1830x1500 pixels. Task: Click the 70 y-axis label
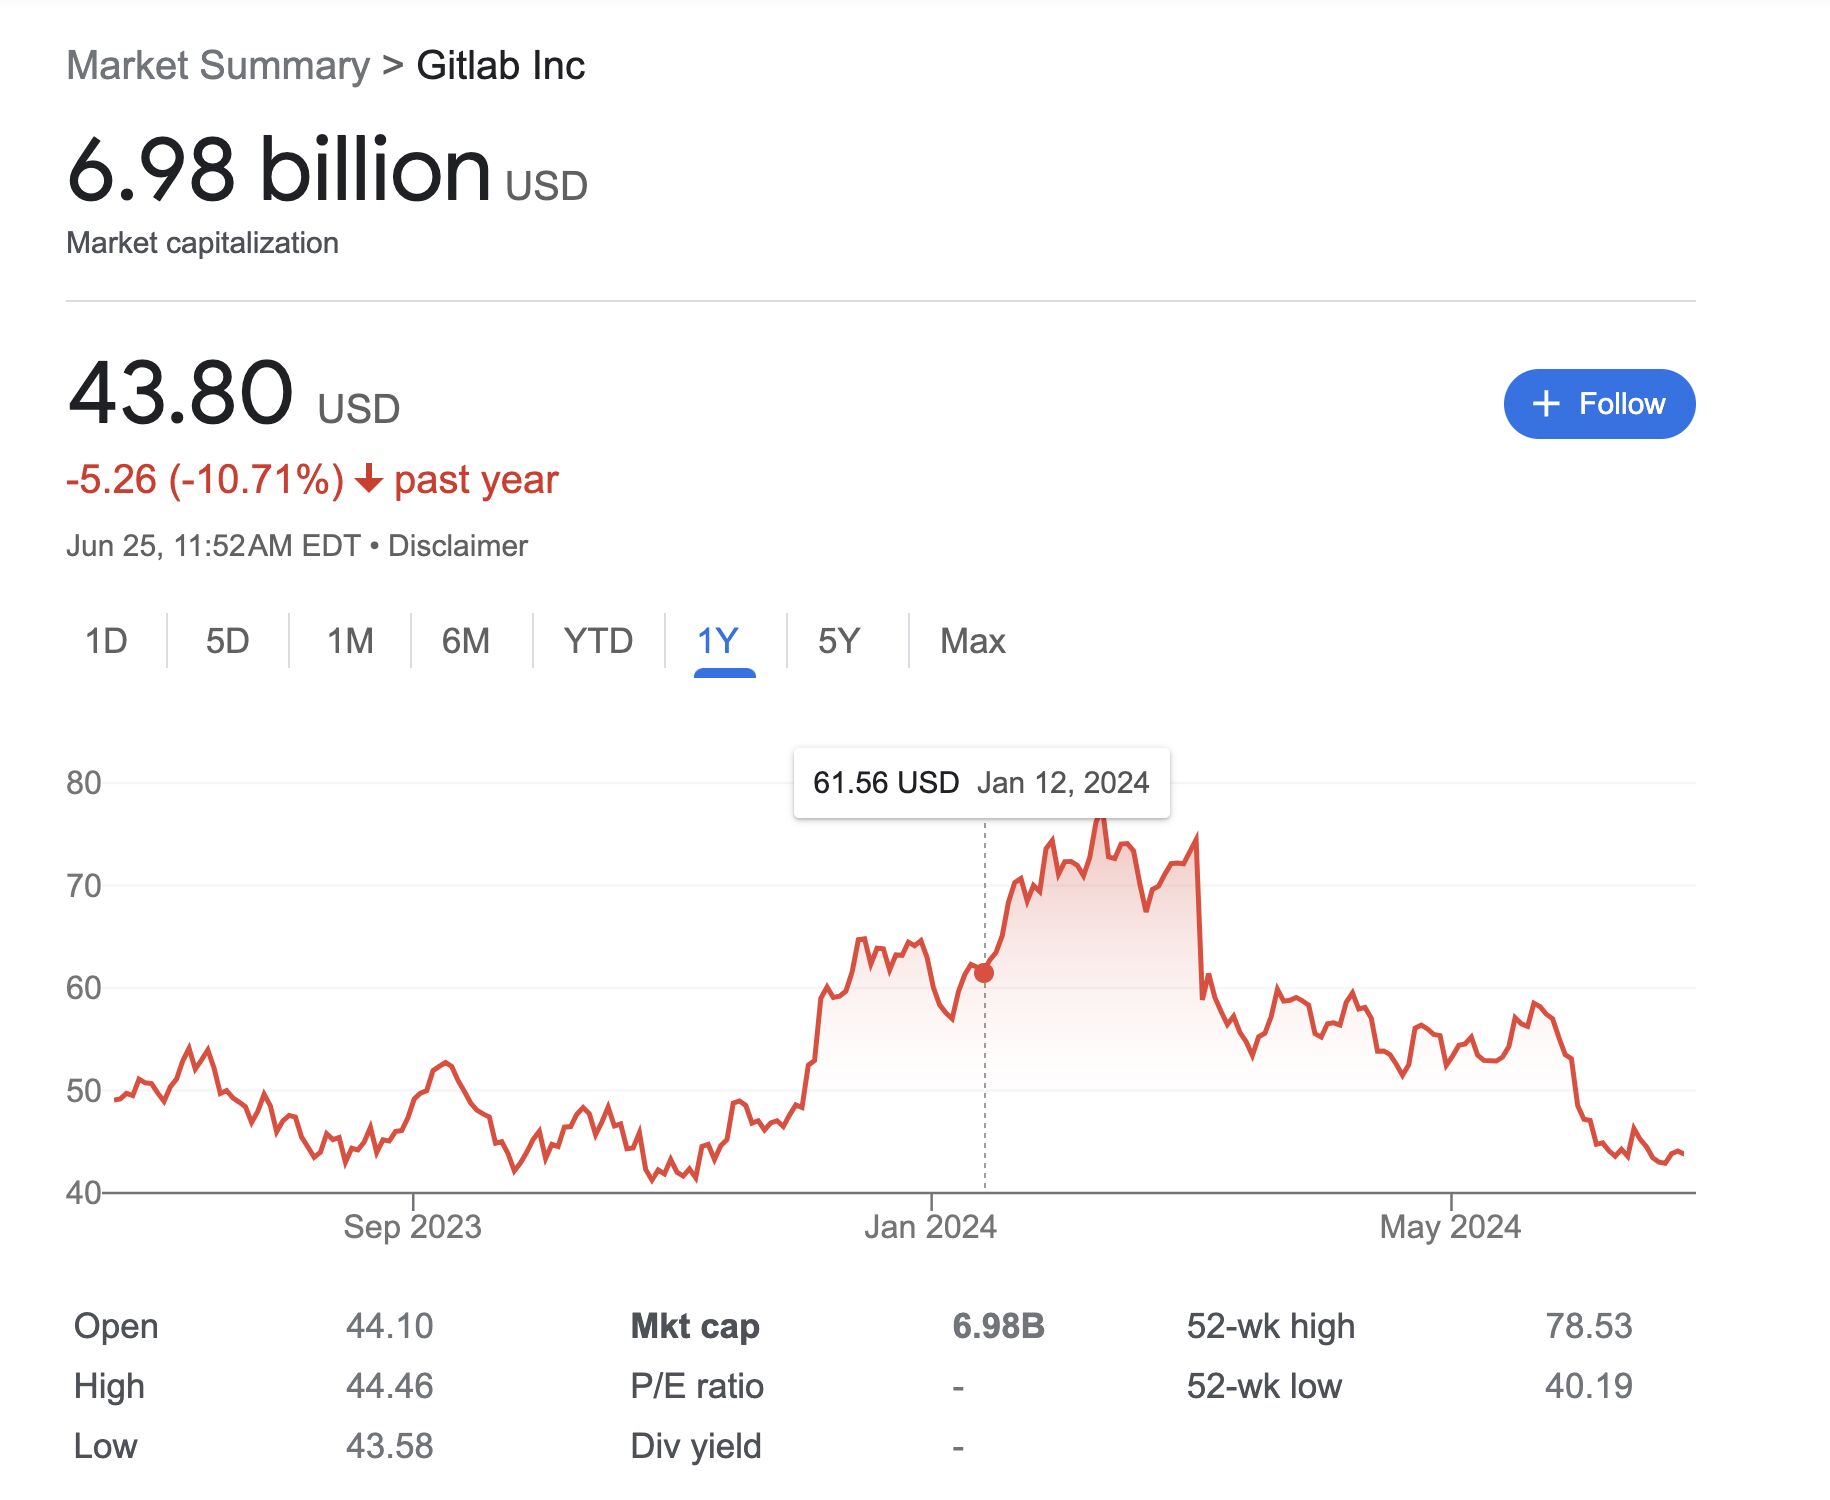pyautogui.click(x=84, y=886)
